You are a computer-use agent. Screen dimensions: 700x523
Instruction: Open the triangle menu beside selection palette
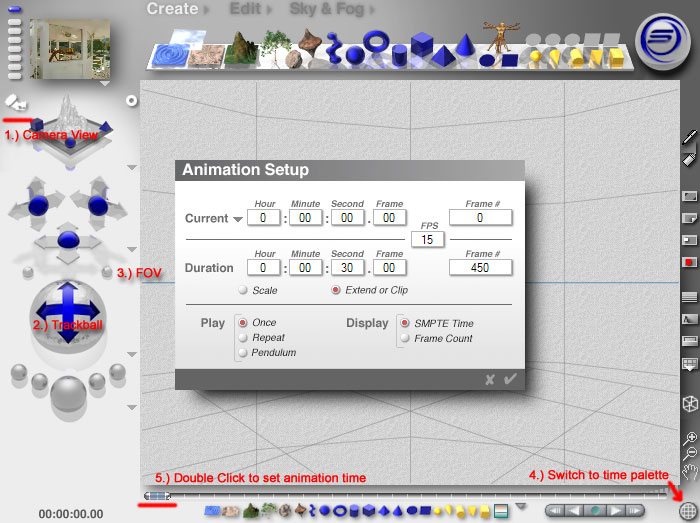[520, 507]
